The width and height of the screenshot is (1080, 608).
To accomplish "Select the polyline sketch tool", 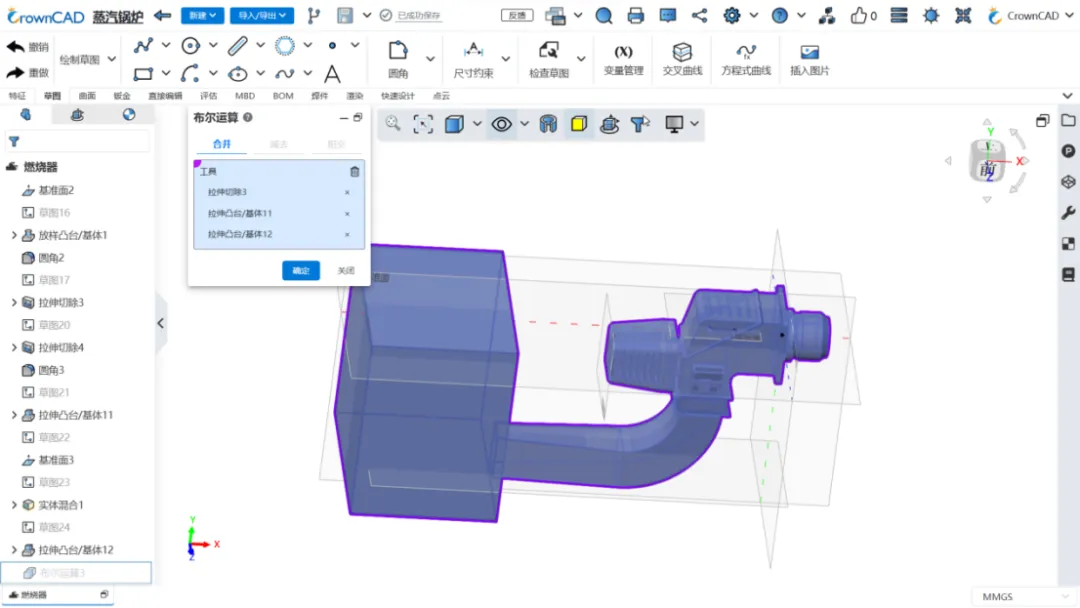I will point(143,45).
